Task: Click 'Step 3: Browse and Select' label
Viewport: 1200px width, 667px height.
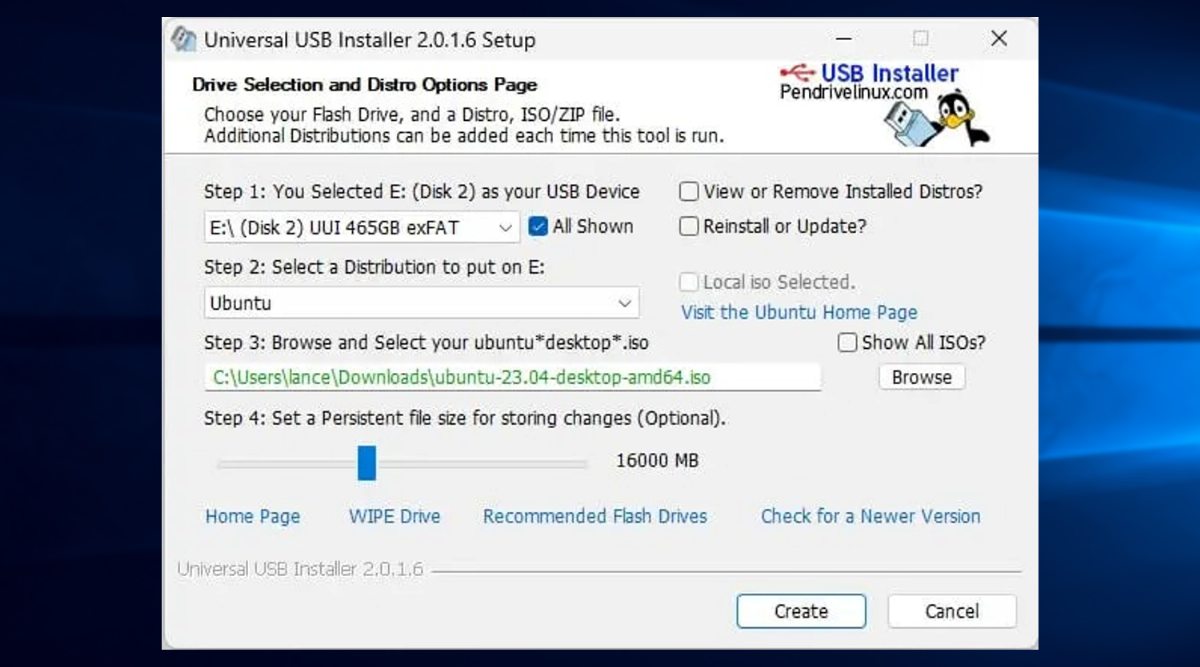Action: [426, 342]
